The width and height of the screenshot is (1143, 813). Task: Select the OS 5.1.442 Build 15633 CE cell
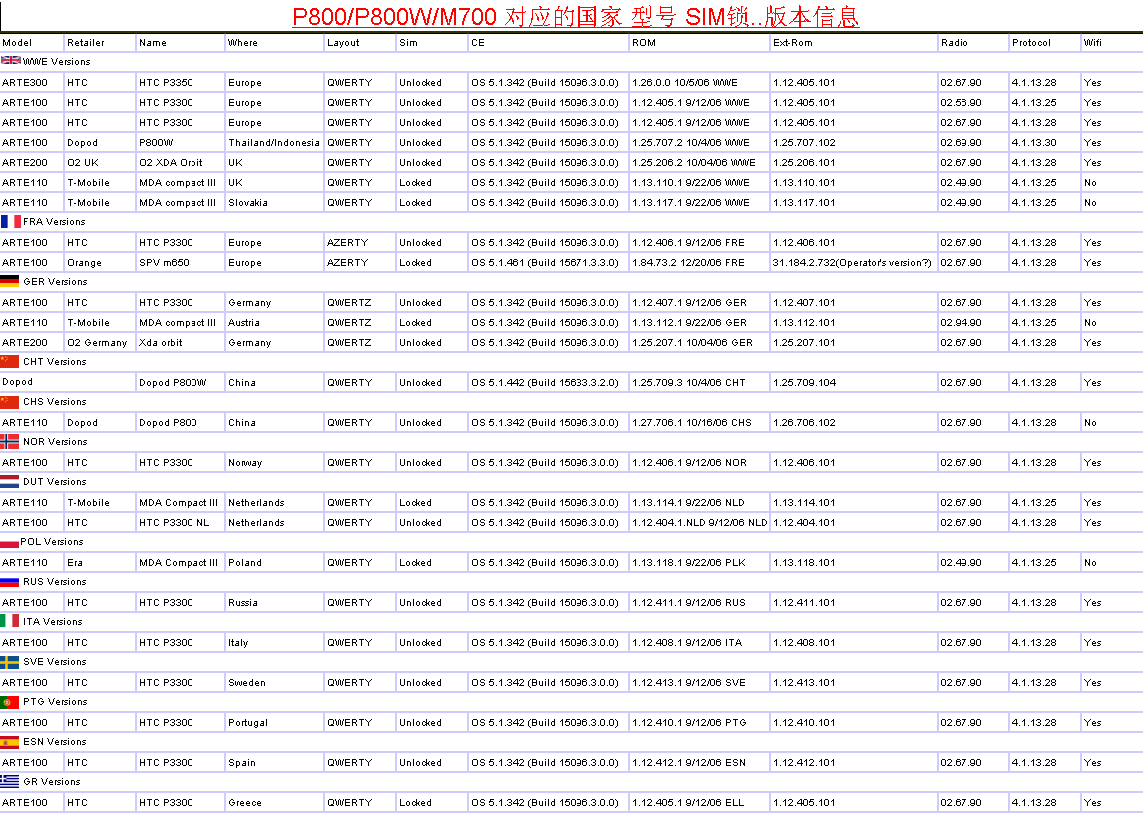[x=547, y=382]
